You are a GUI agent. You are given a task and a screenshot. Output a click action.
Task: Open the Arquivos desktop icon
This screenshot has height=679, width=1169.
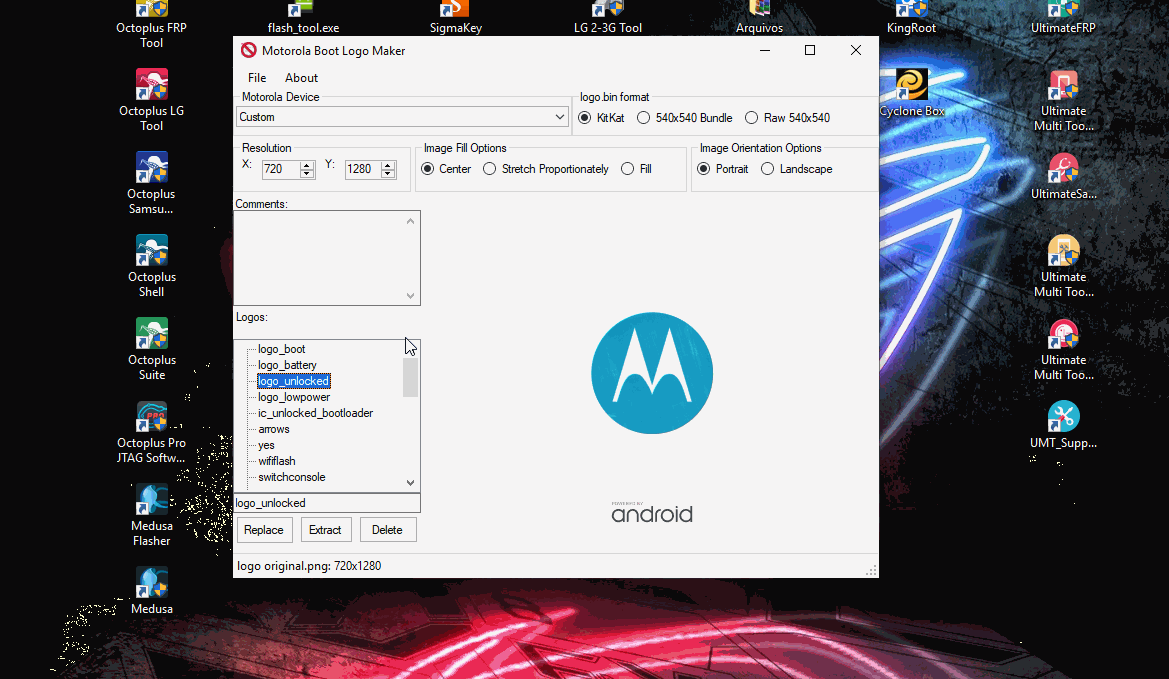pos(759,18)
